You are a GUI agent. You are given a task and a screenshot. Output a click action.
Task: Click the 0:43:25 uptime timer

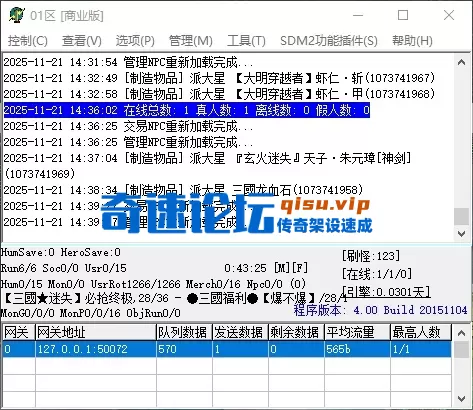coord(245,268)
